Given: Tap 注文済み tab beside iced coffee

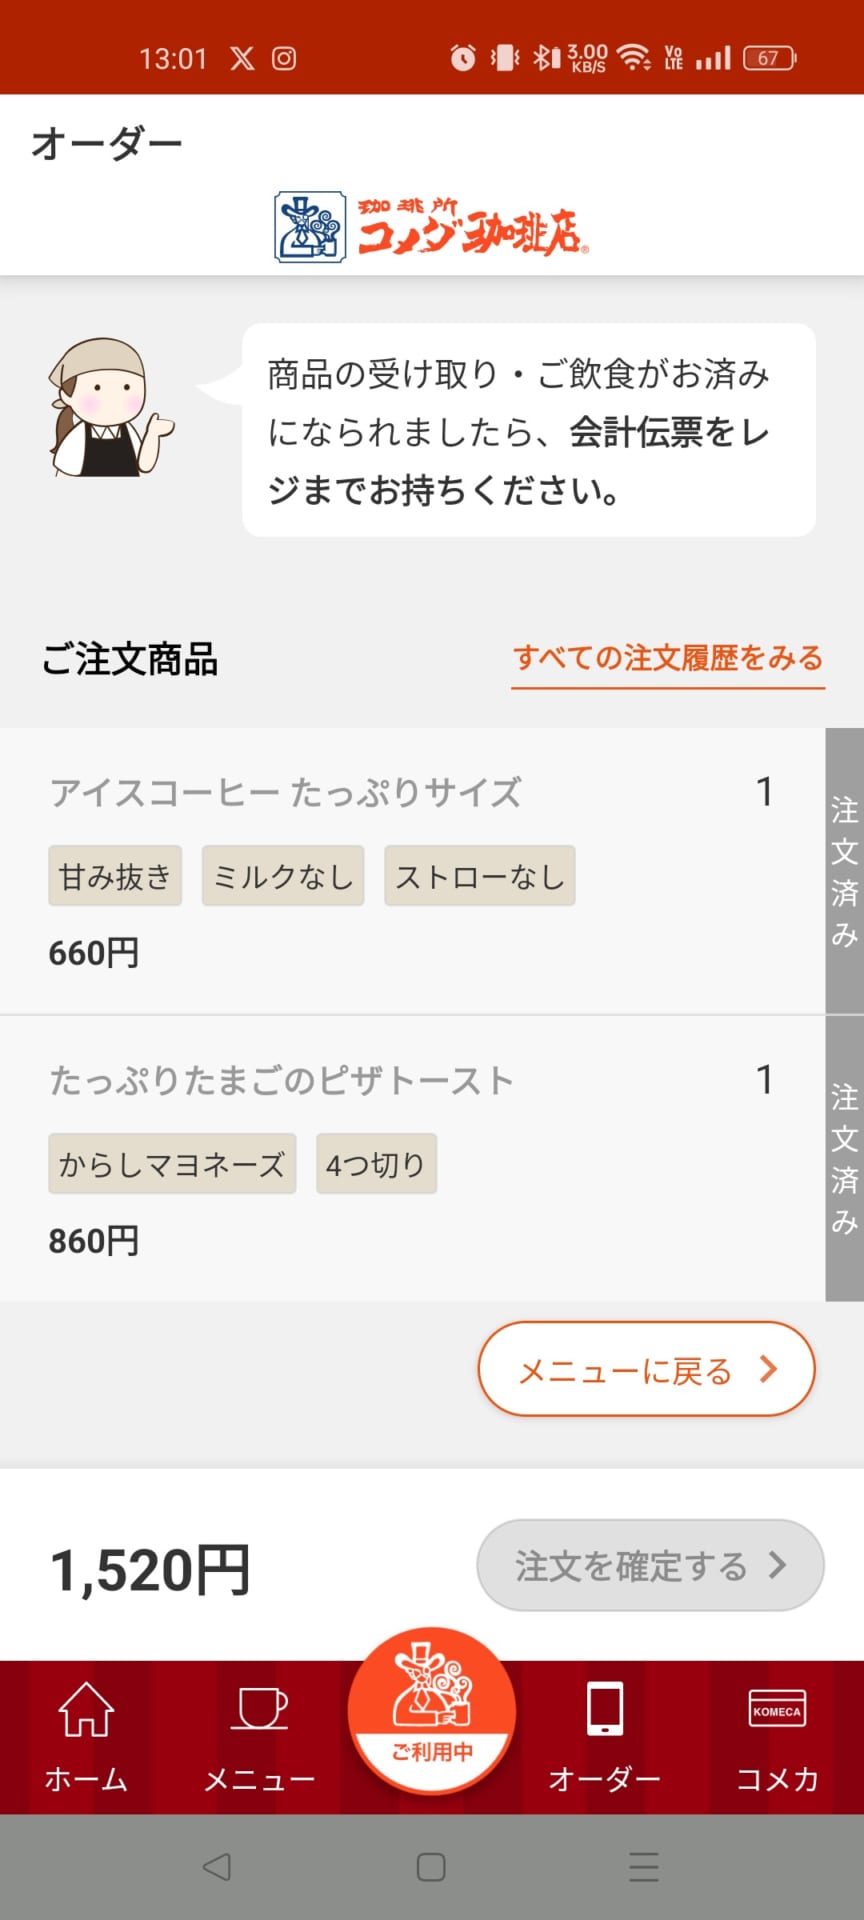Looking at the screenshot, I should 844,870.
